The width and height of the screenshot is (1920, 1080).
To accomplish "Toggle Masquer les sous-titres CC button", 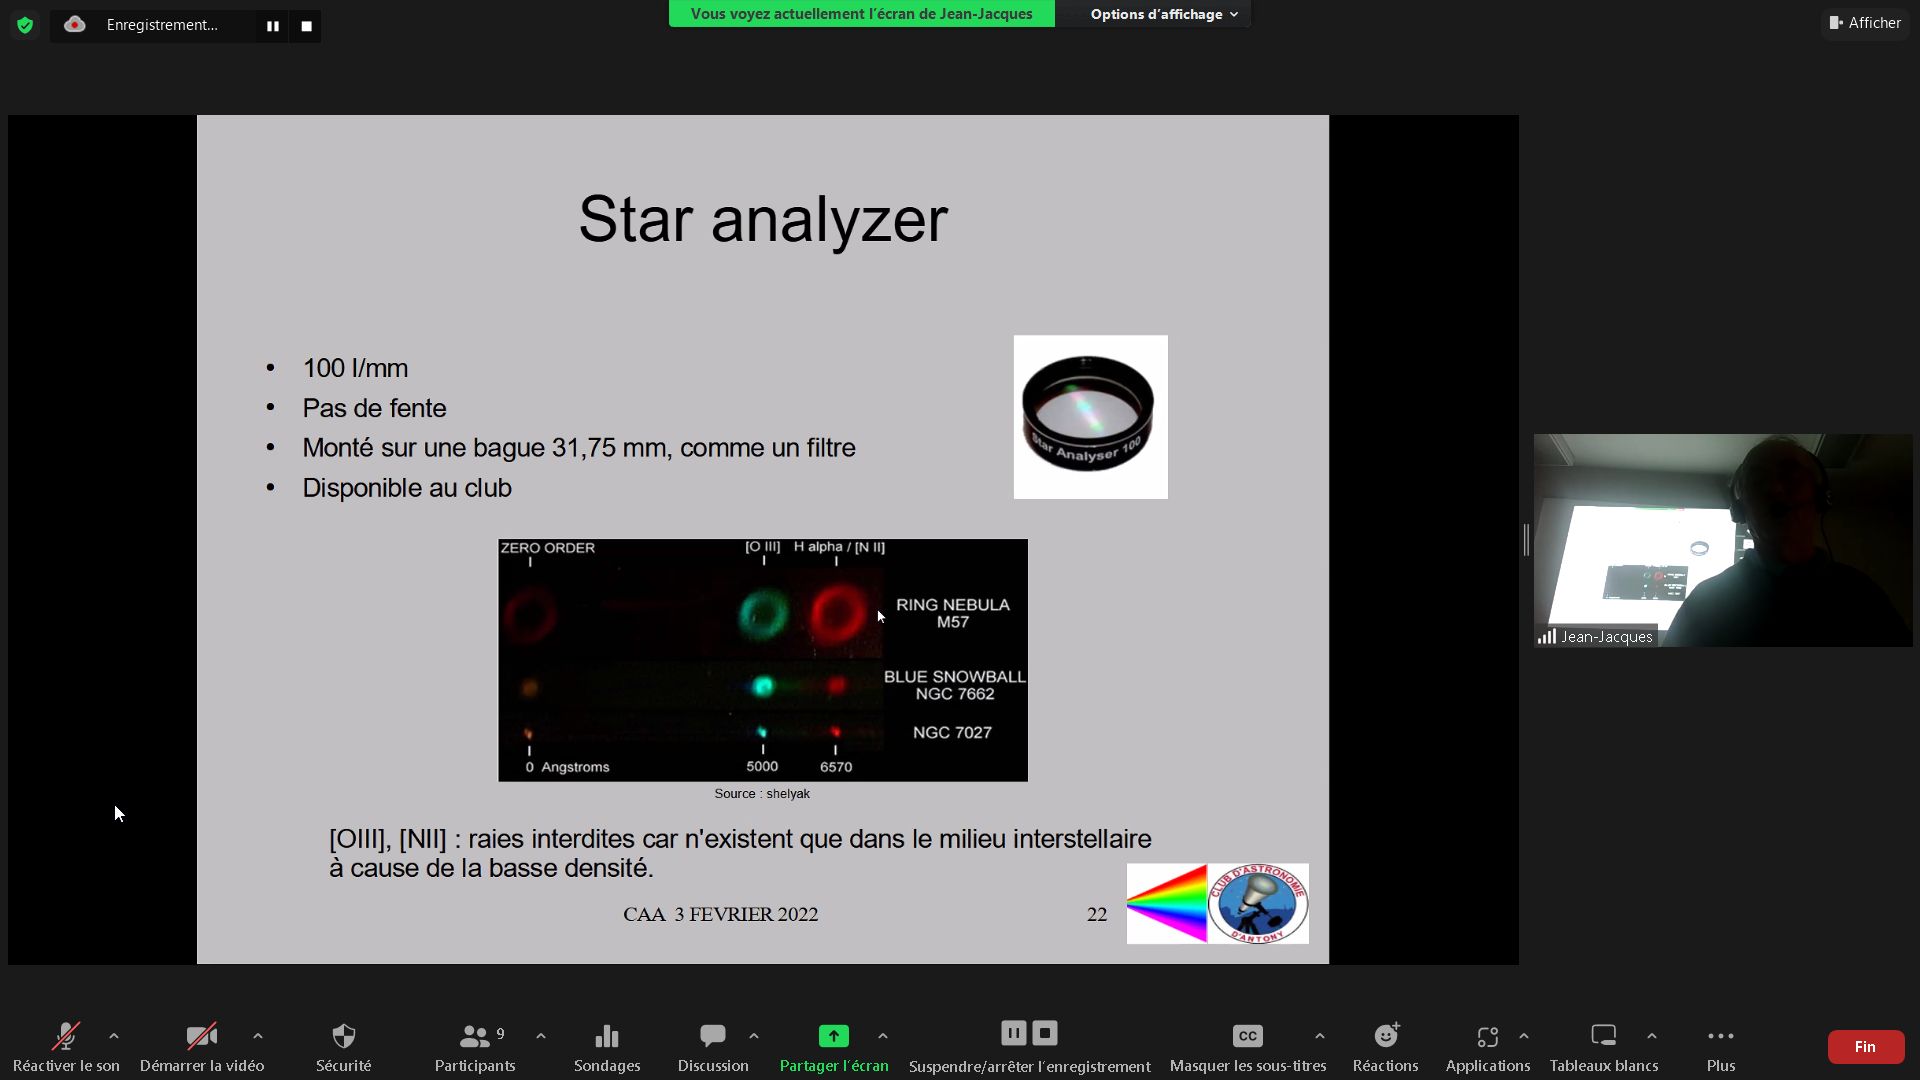I will pyautogui.click(x=1248, y=1047).
